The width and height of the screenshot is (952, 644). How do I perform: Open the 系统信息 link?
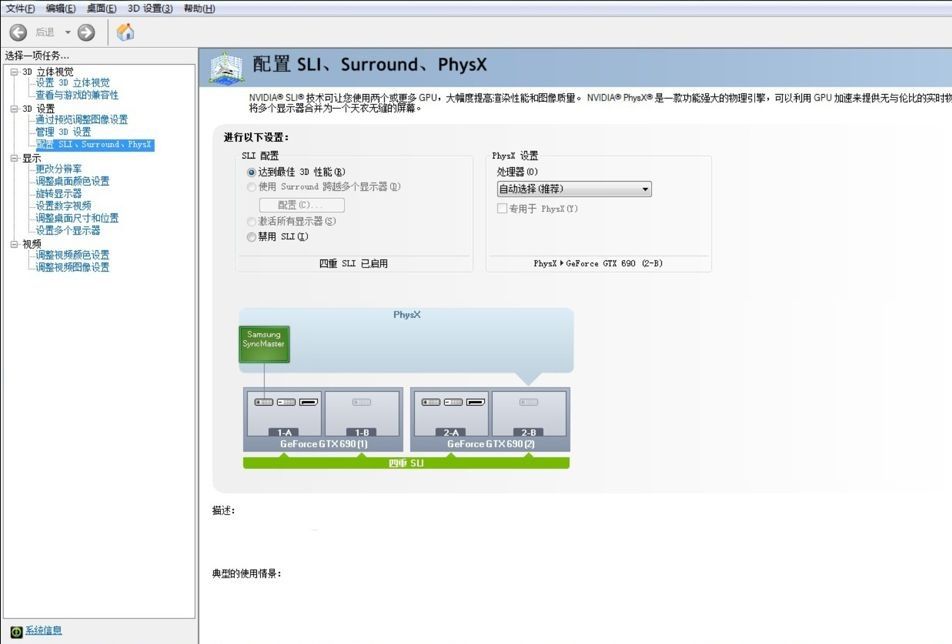pyautogui.click(x=43, y=631)
